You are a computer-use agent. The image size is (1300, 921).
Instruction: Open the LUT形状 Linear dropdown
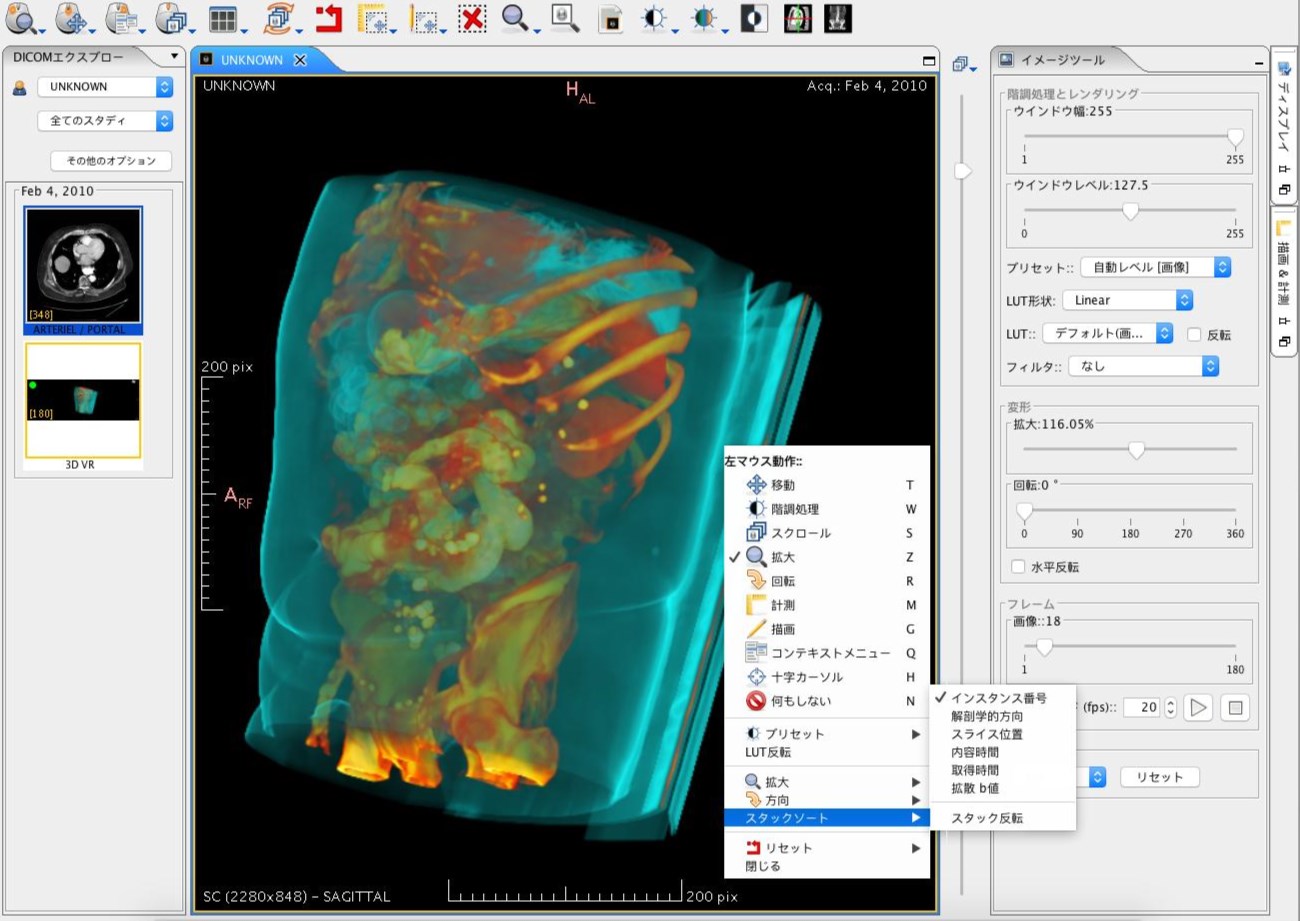tap(1128, 300)
